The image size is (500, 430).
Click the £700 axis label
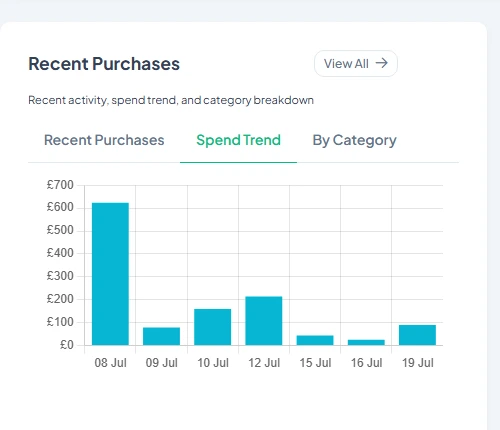pos(60,185)
